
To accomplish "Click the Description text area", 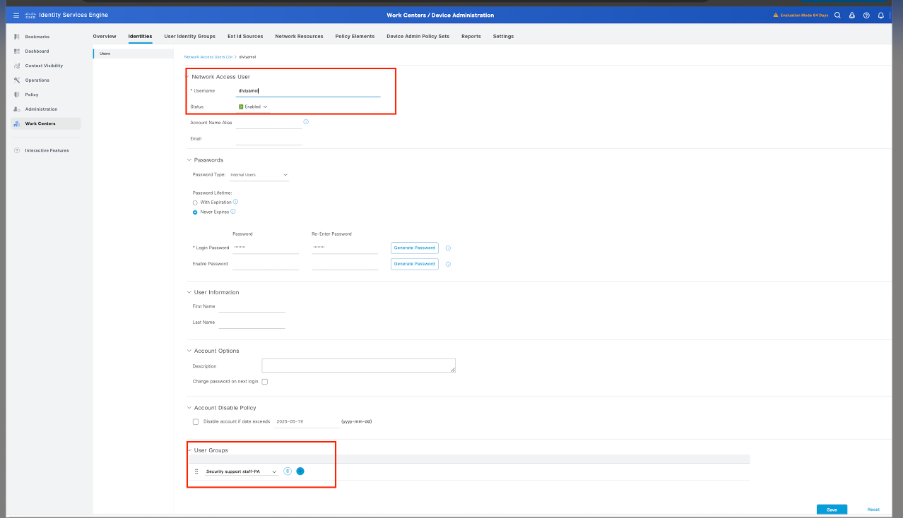I will (359, 366).
